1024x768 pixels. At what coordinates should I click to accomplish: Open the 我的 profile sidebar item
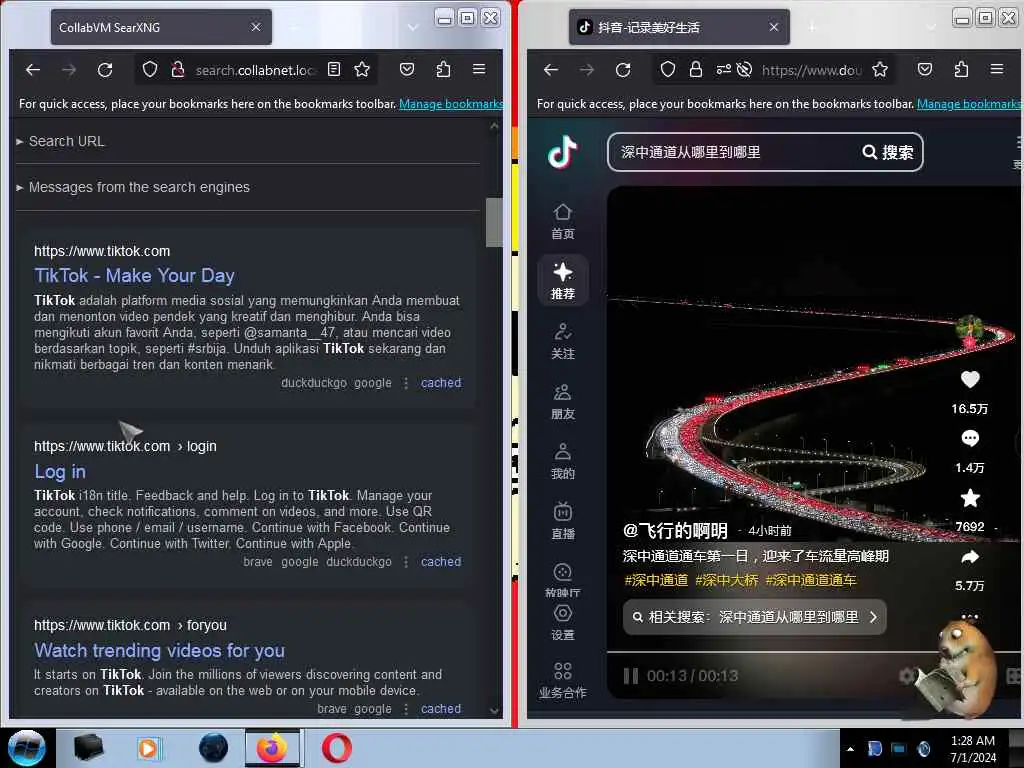tap(562, 461)
